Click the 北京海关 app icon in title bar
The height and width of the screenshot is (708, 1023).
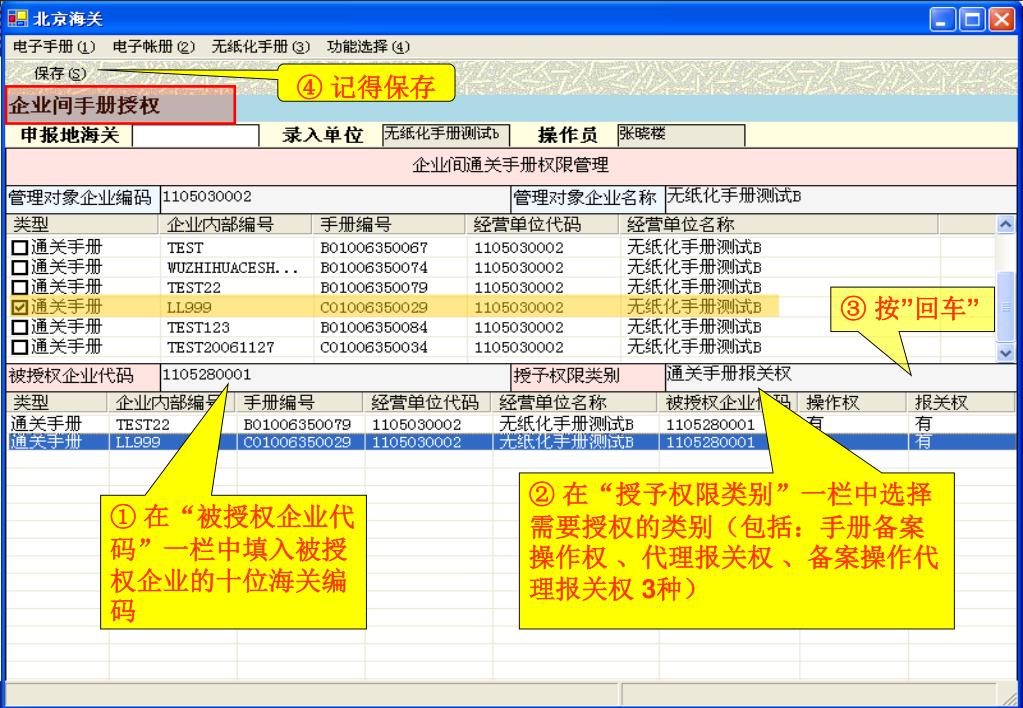point(18,19)
